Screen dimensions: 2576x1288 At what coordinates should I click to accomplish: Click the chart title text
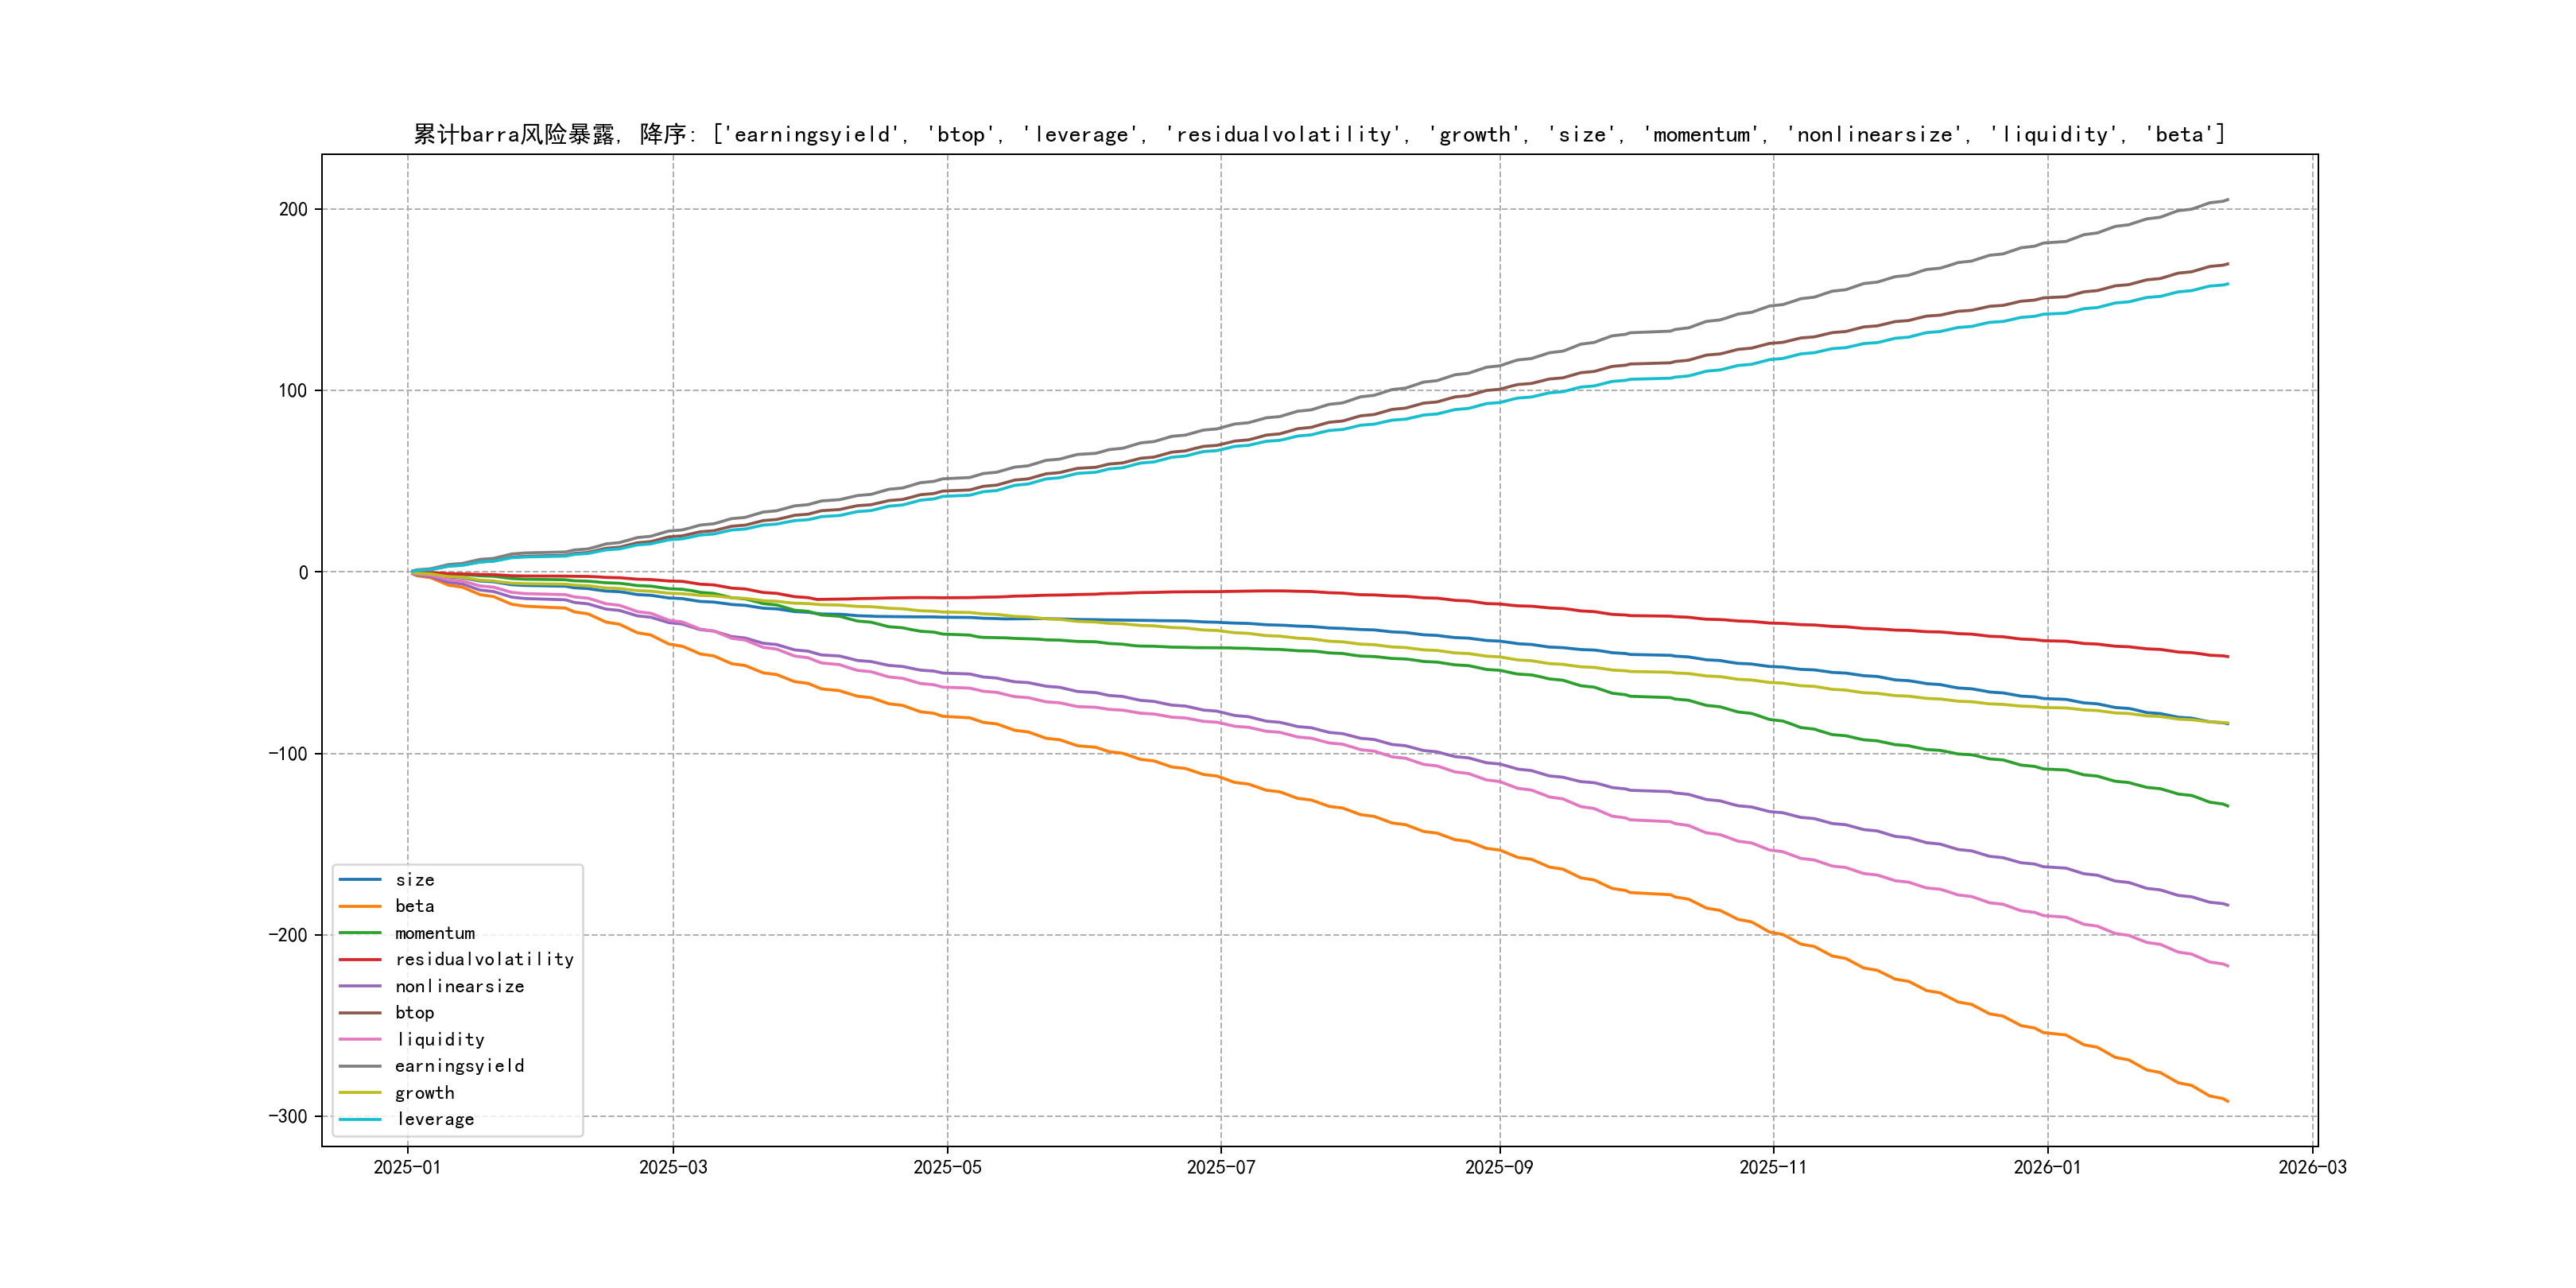1319,134
